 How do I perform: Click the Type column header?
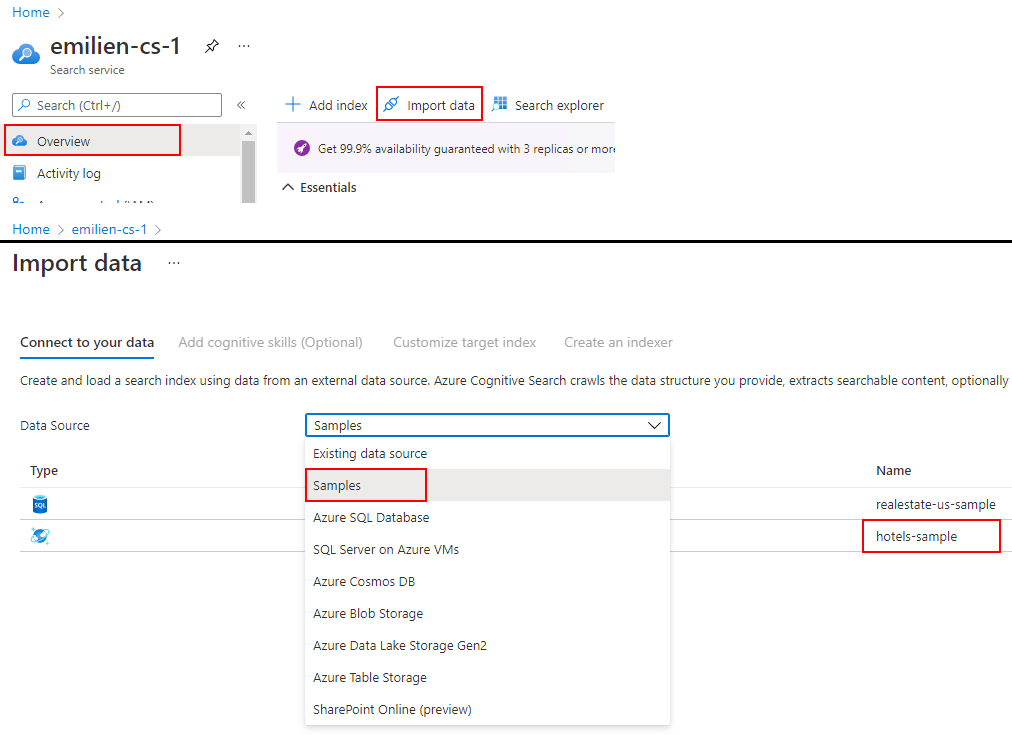pos(44,470)
